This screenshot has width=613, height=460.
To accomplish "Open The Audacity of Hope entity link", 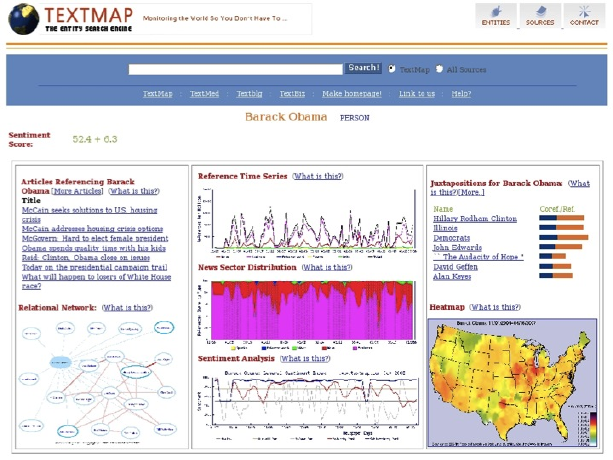I will (479, 257).
